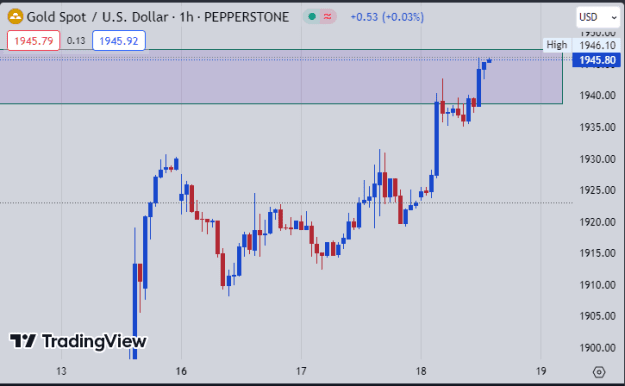625x386 pixels.
Task: Open chart settings hexagon icon
Action: 599,372
